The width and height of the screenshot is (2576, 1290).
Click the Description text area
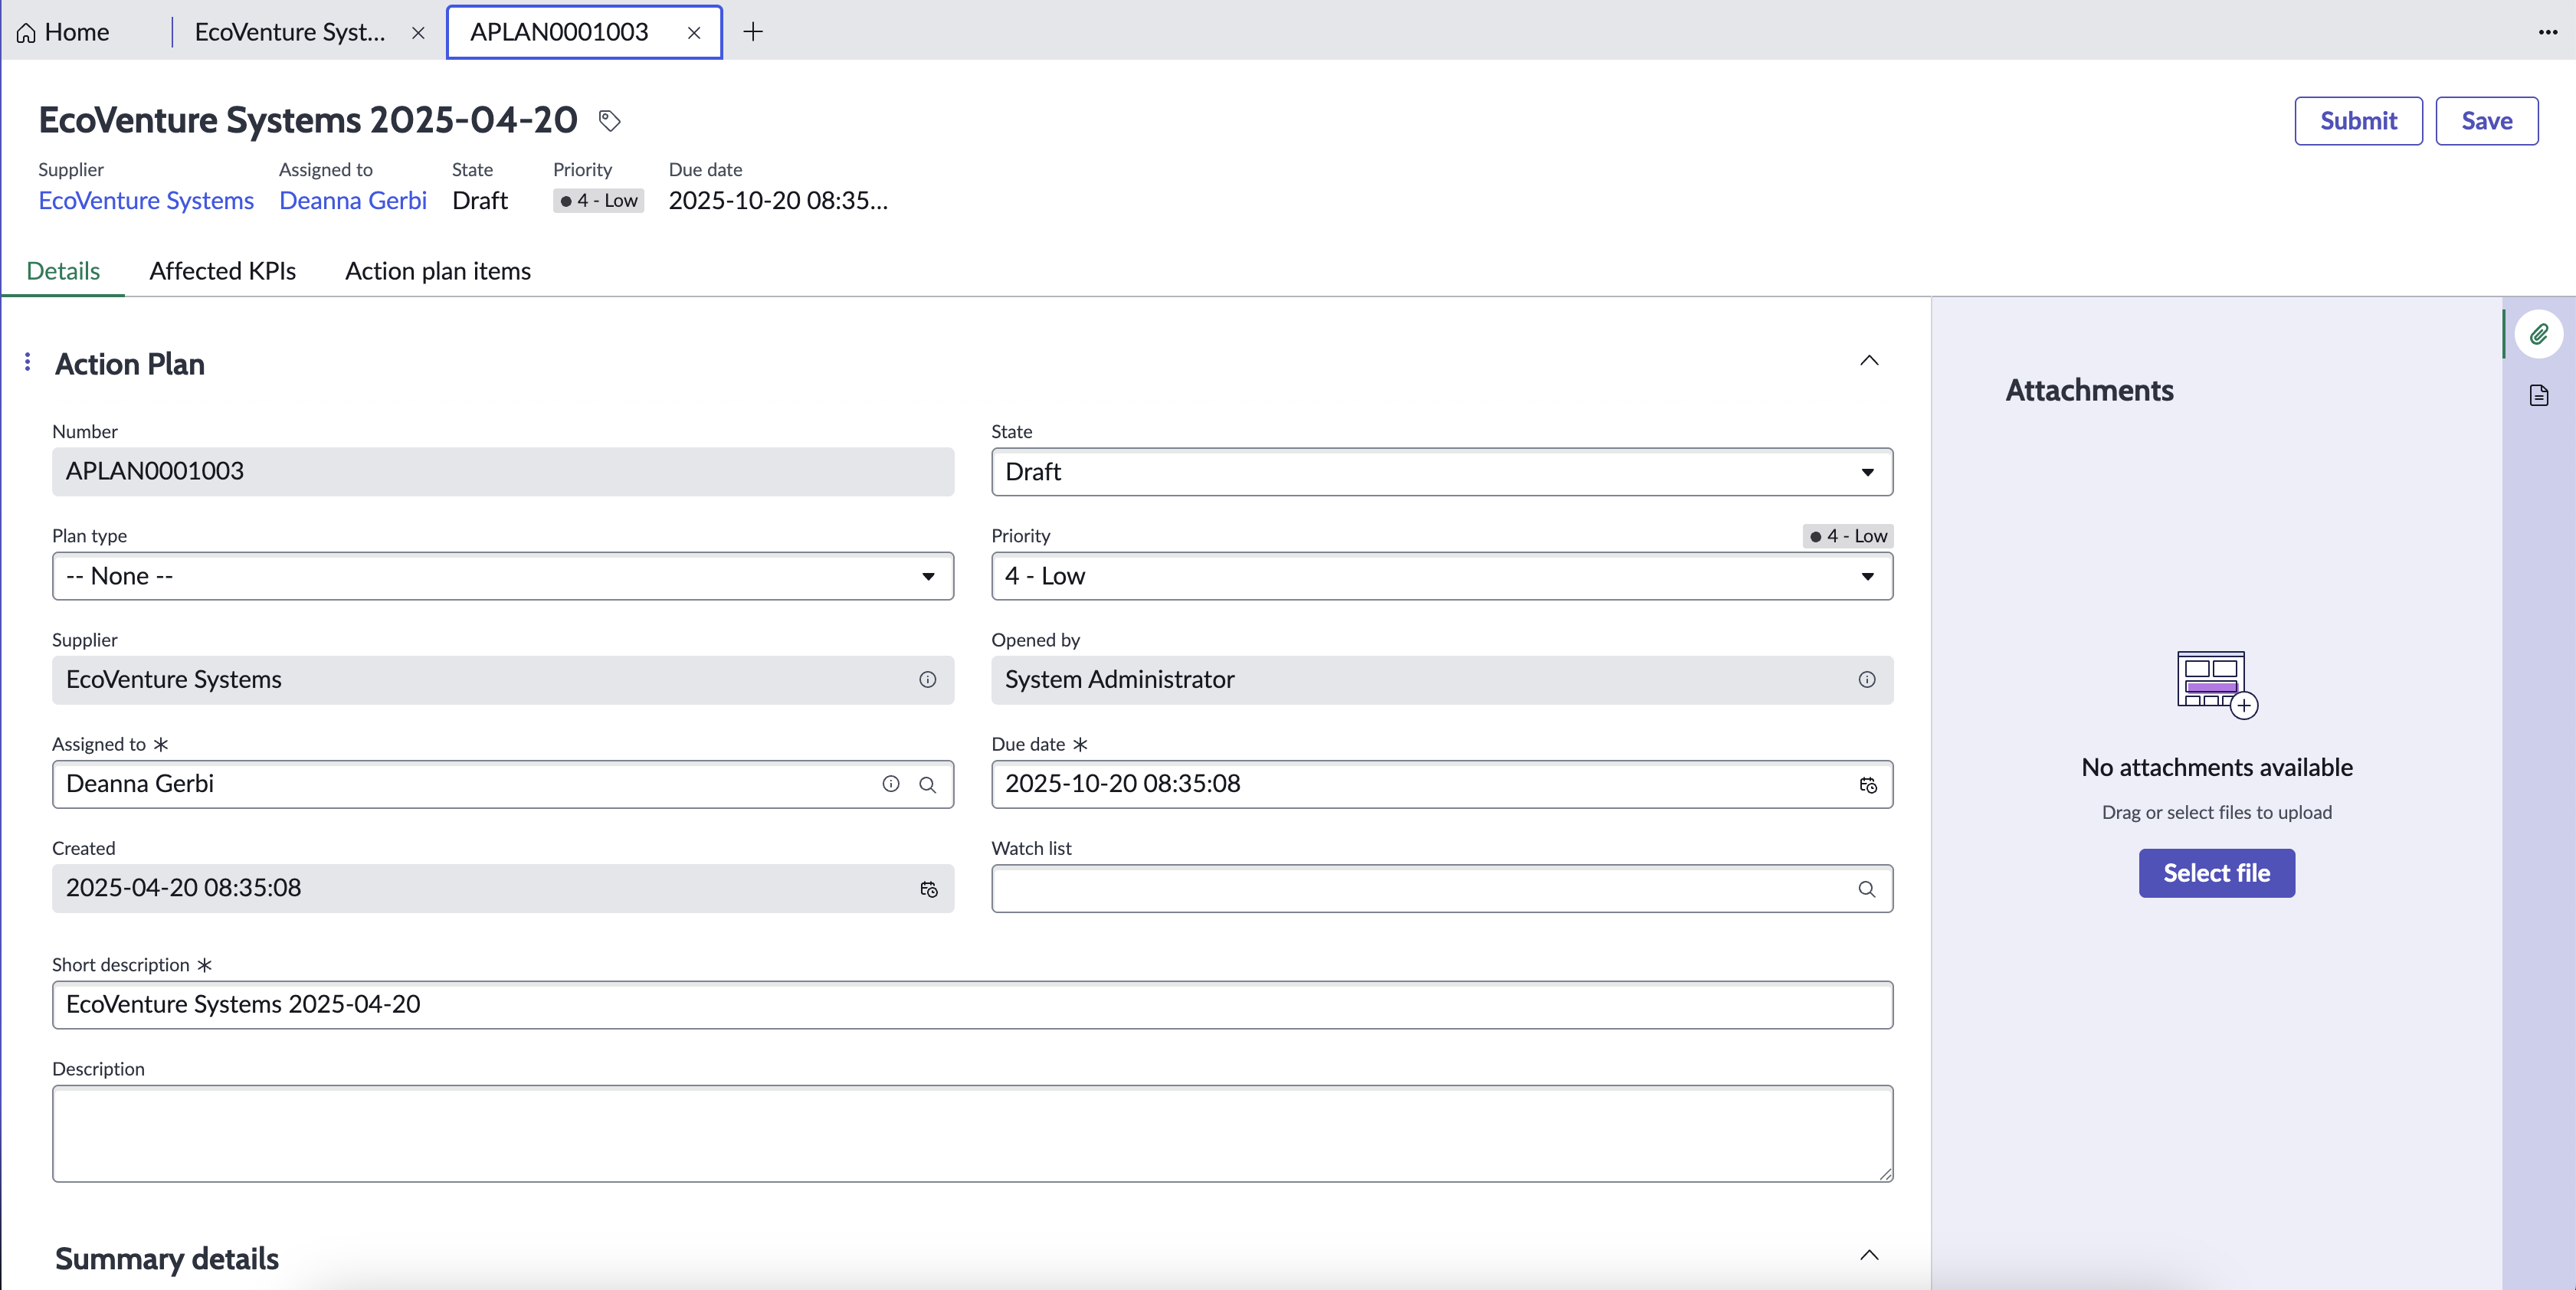[972, 1133]
